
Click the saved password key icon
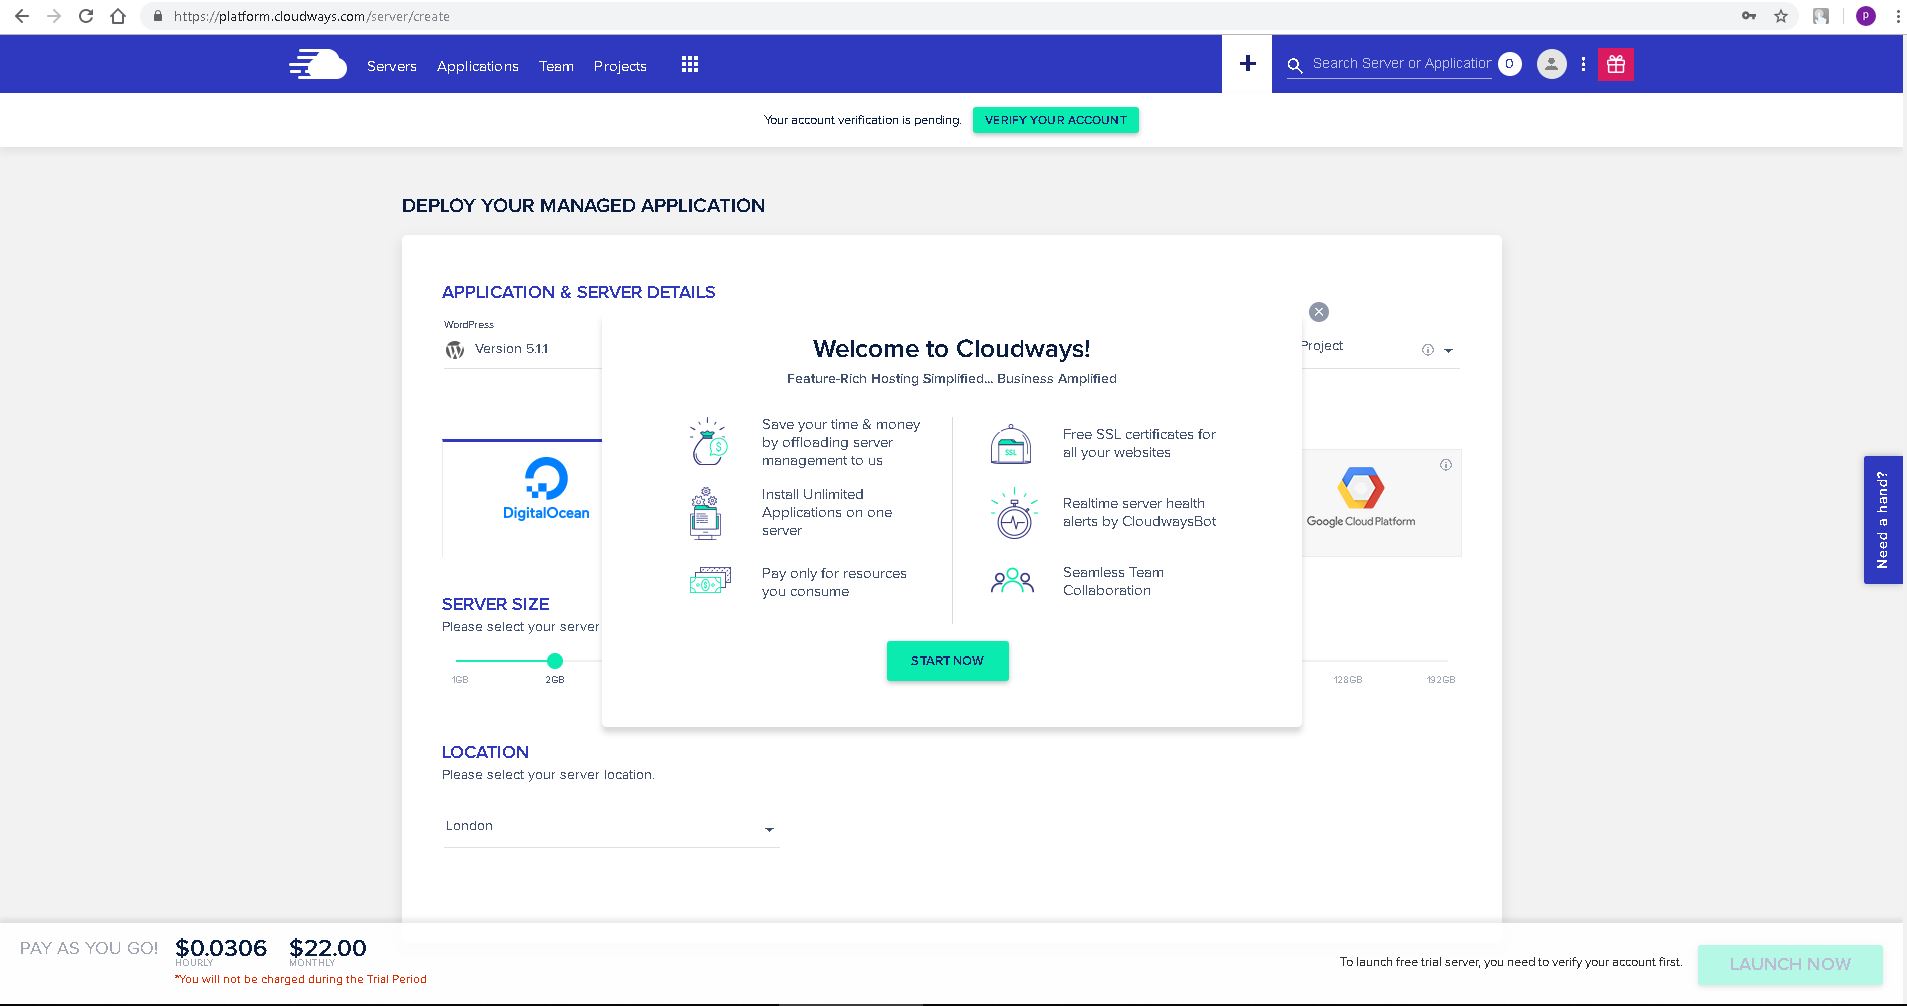coord(1749,16)
